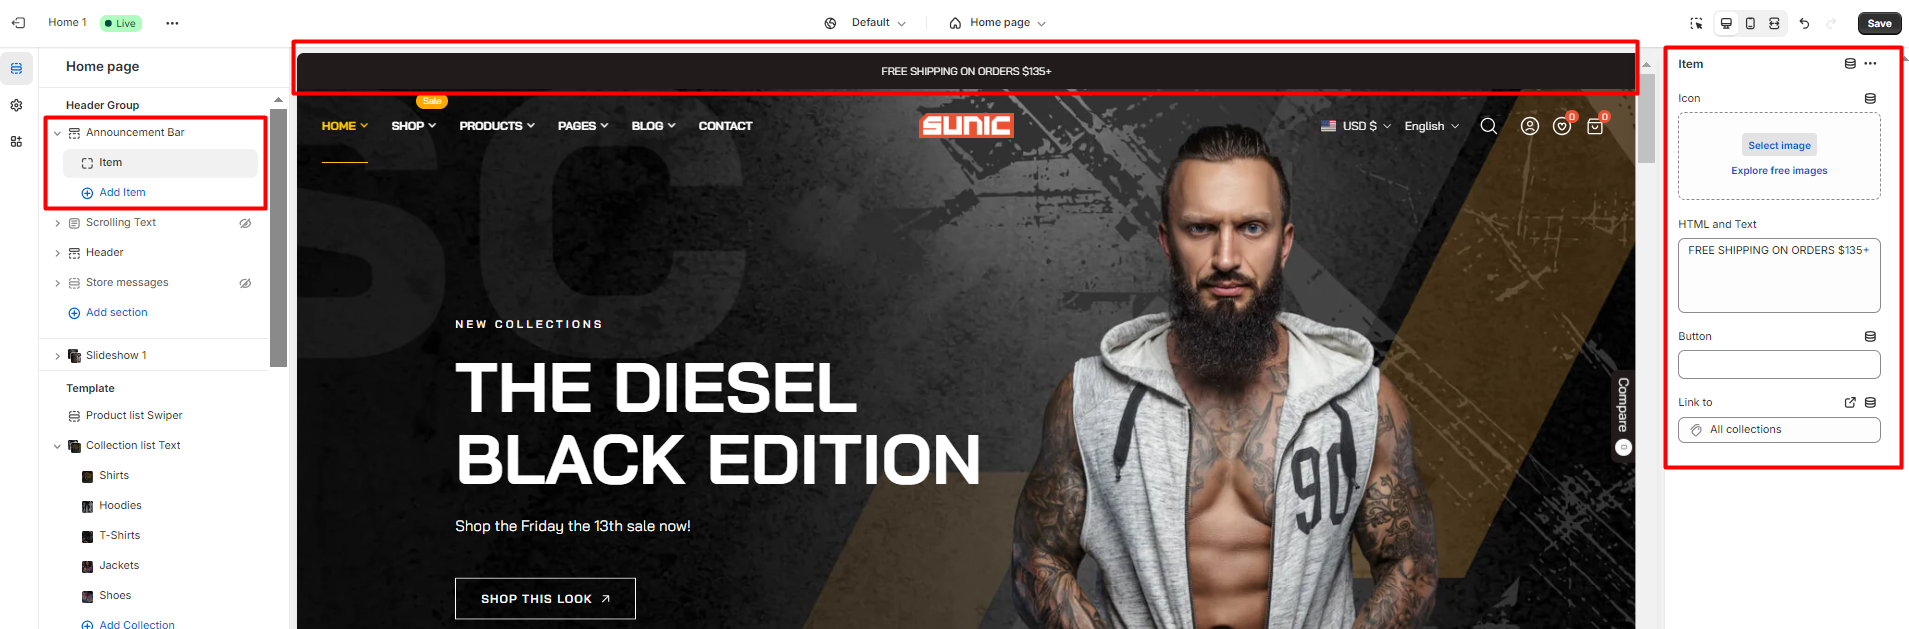Open theme settings gear in sidebar
This screenshot has height=629, width=1909.
pyautogui.click(x=16, y=105)
